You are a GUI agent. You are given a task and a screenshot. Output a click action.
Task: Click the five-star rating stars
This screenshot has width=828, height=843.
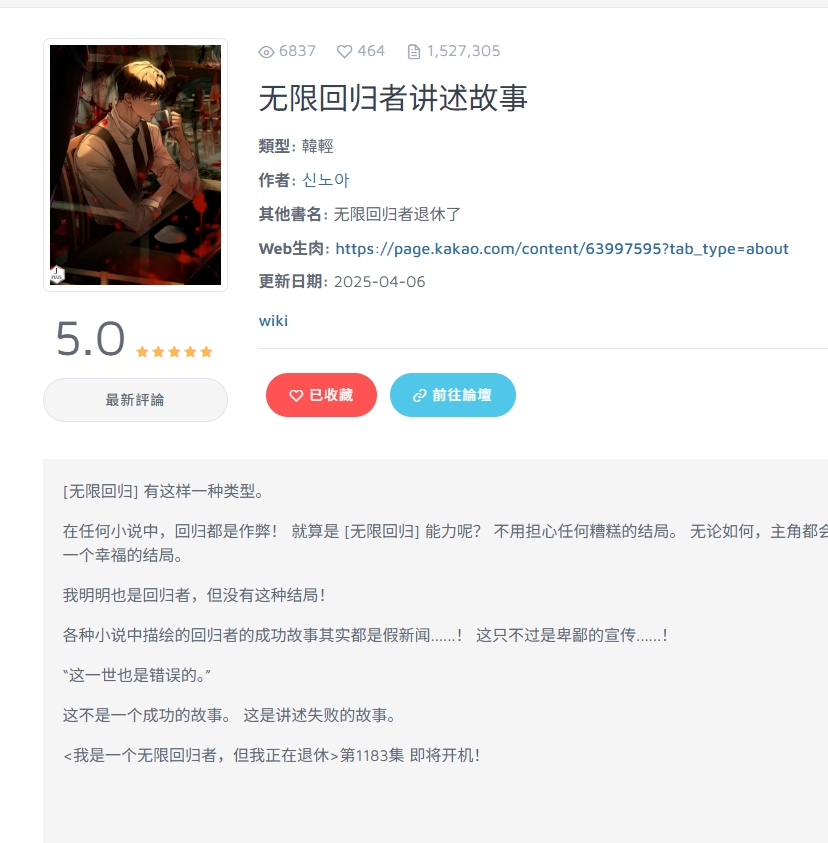tap(174, 352)
